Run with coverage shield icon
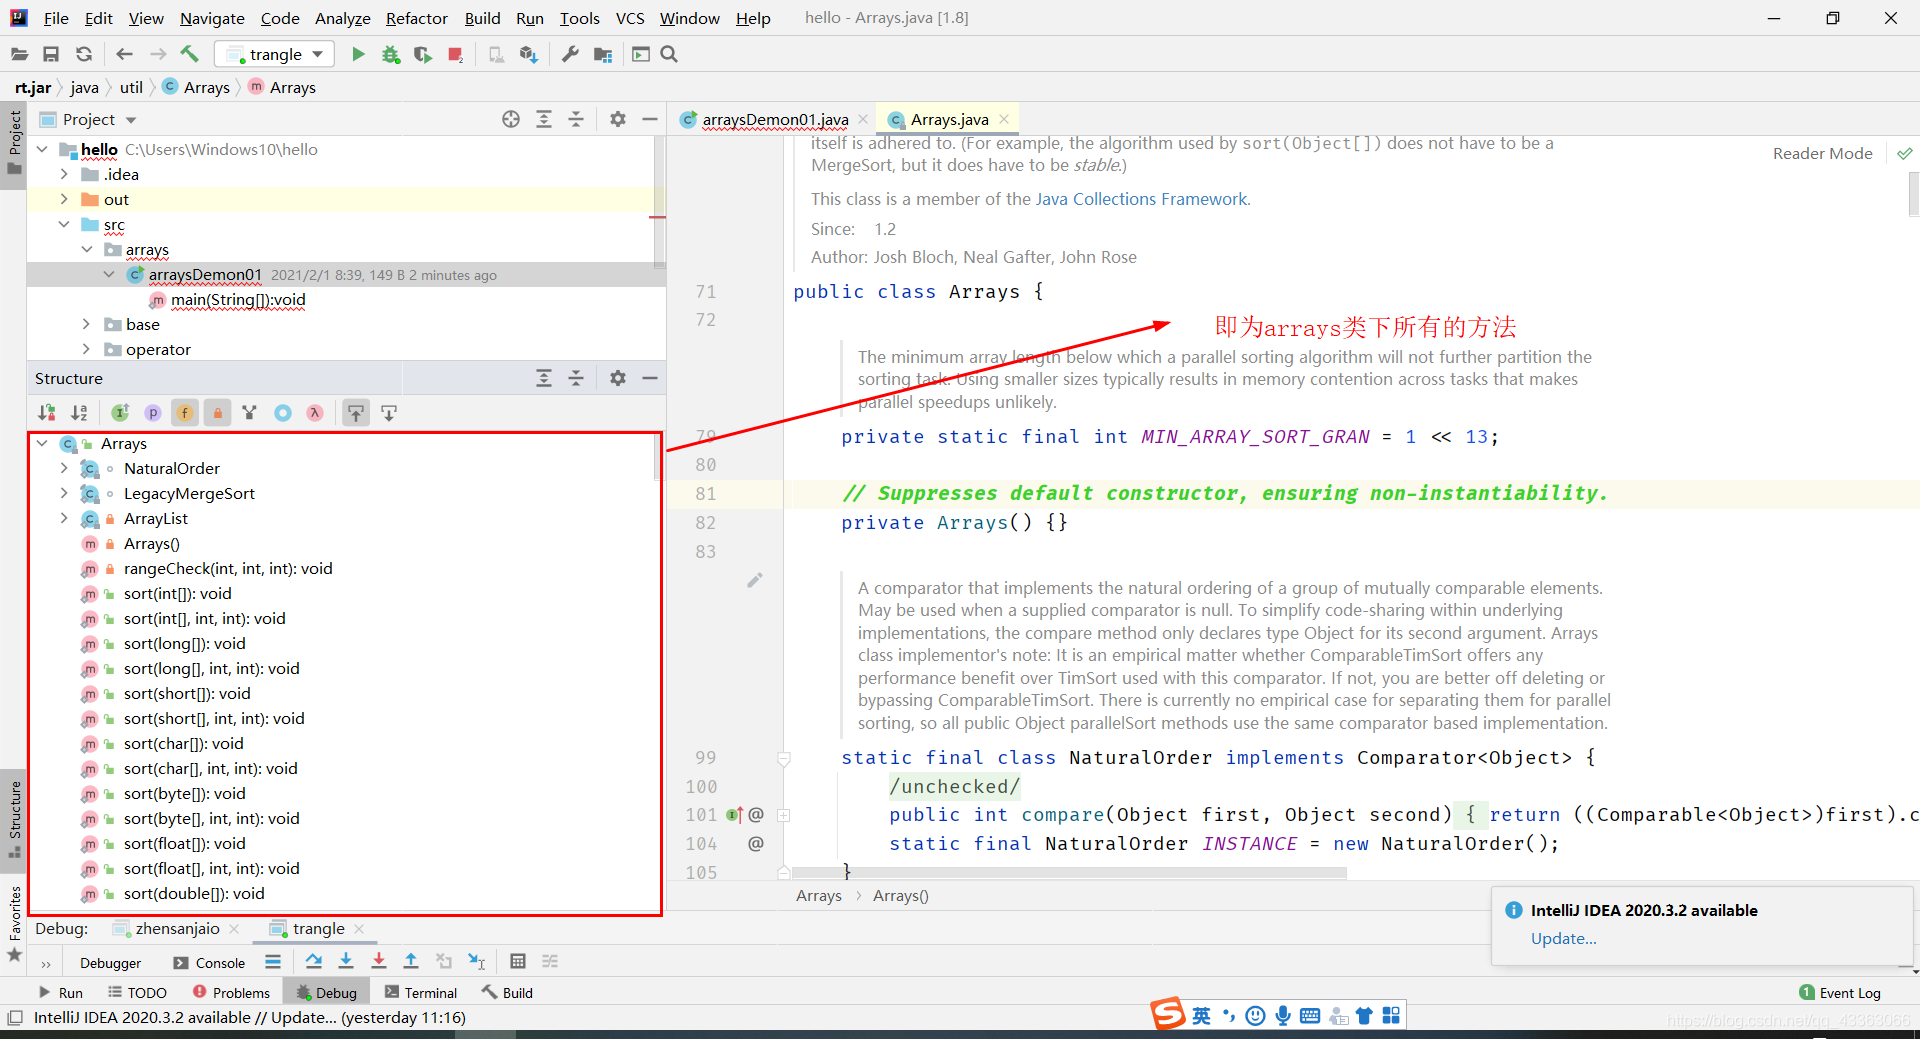Viewport: 1920px width, 1039px height. click(x=423, y=54)
